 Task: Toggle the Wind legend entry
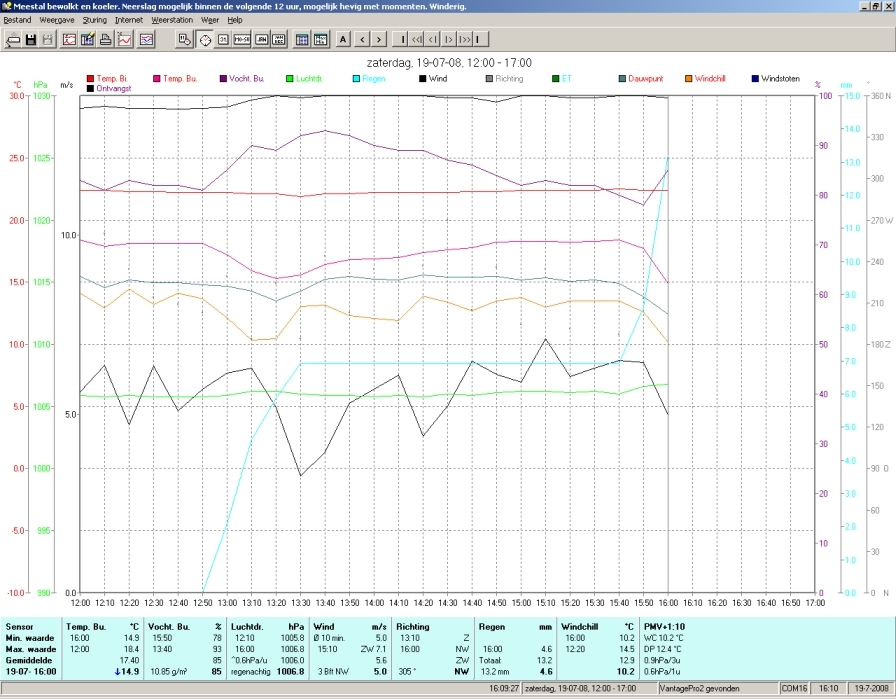[433, 79]
